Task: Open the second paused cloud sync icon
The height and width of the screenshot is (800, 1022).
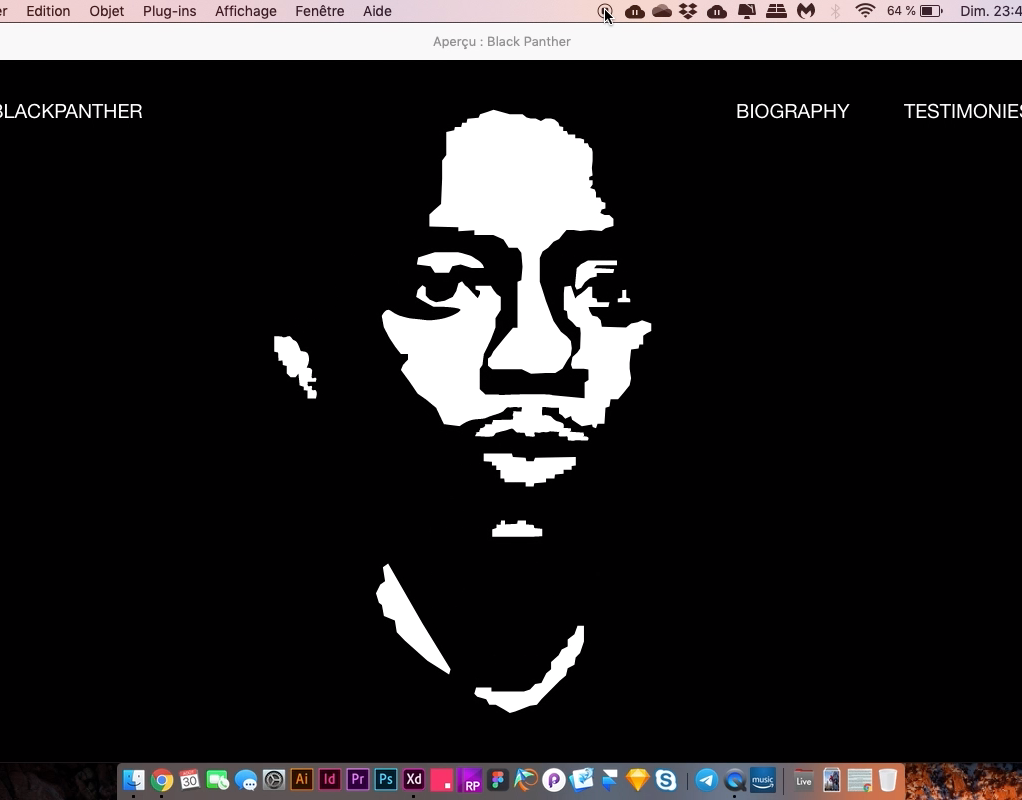Action: pyautogui.click(x=717, y=11)
